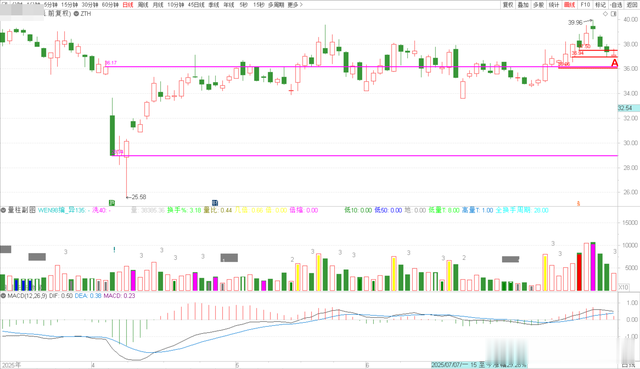Open the 多周期 multi-period option
Image resolution: width=640 pixels, height=369 pixels.
tap(276, 5)
